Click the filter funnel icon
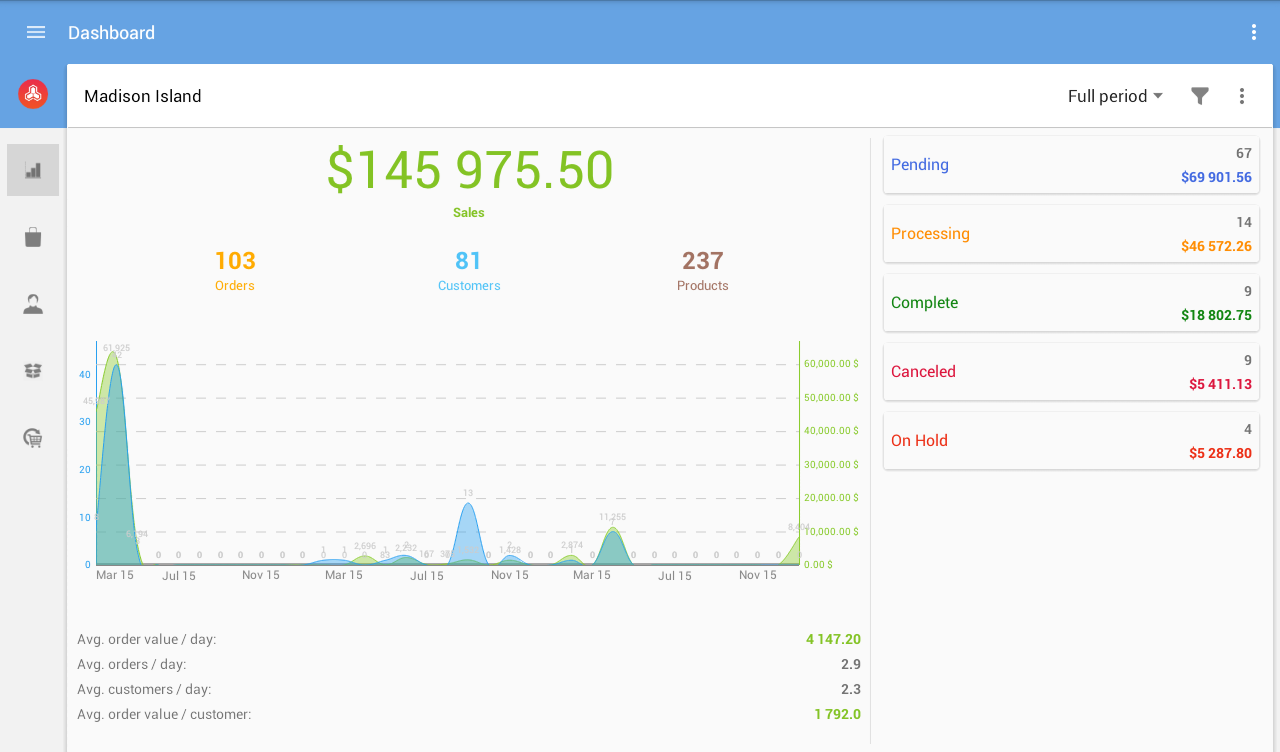Viewport: 1280px width, 752px height. (1200, 96)
